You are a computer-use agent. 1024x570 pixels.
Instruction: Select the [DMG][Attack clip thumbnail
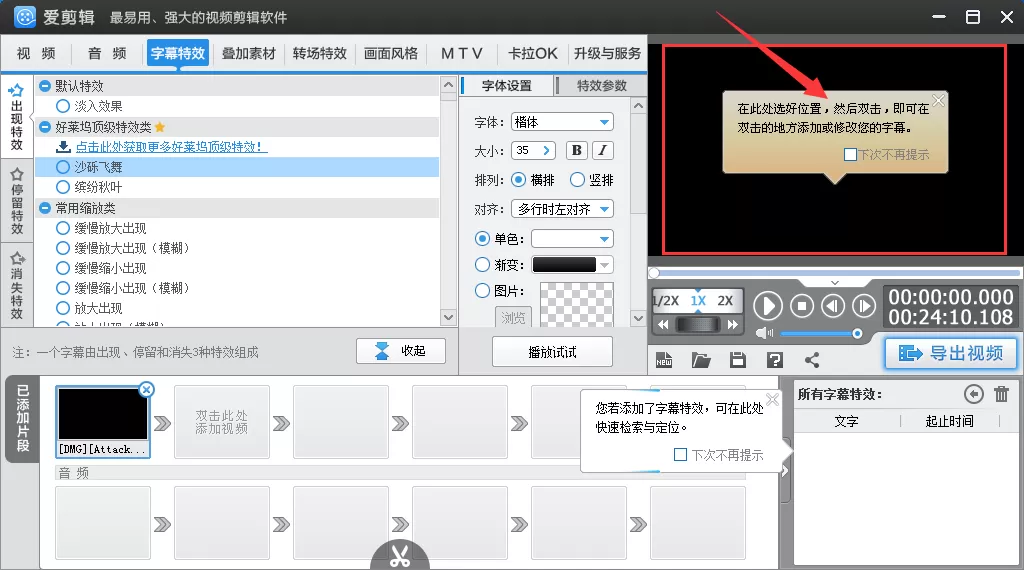103,422
